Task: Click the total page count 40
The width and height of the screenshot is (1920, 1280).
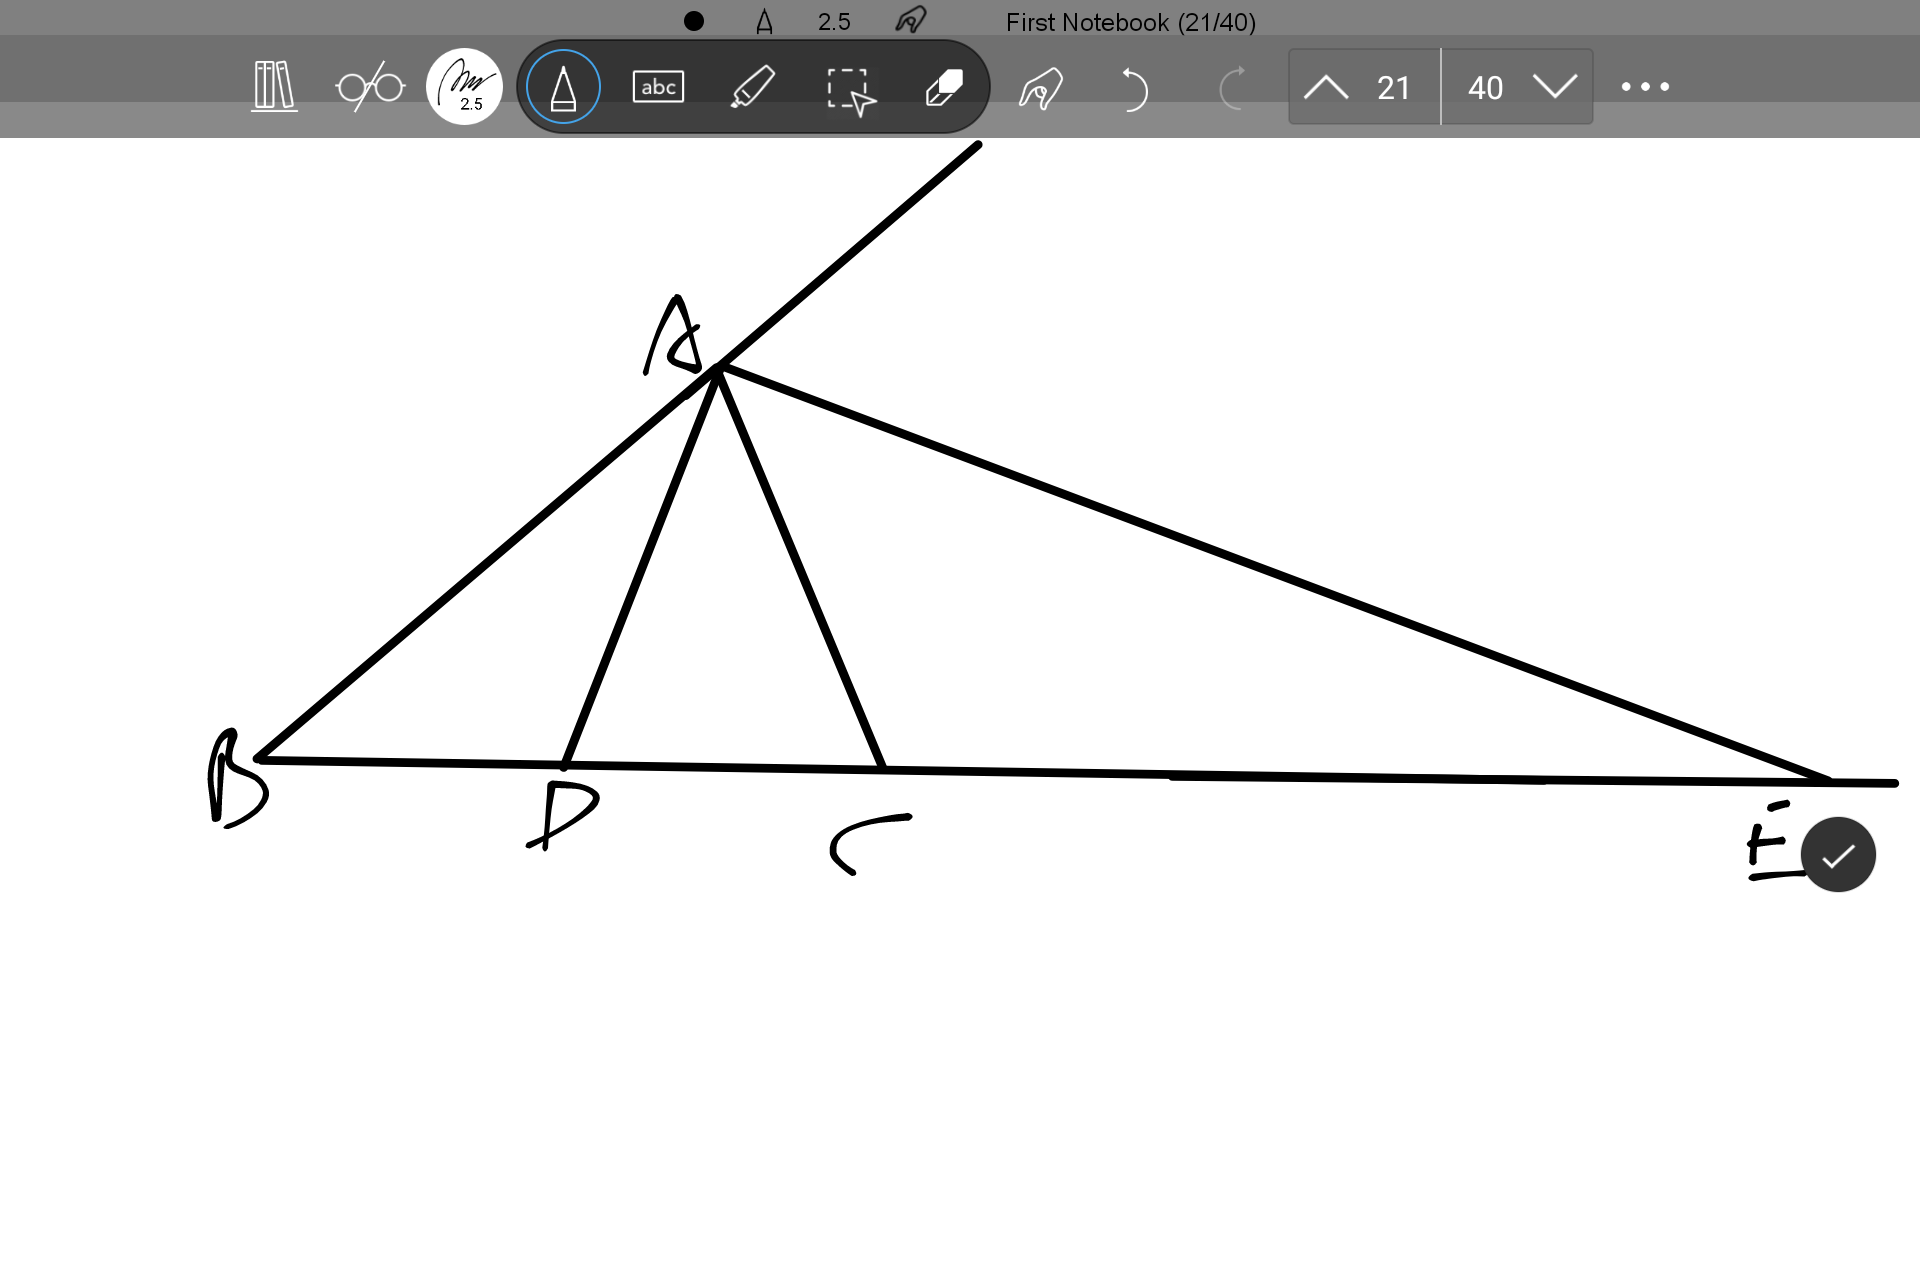Action: click(1485, 88)
